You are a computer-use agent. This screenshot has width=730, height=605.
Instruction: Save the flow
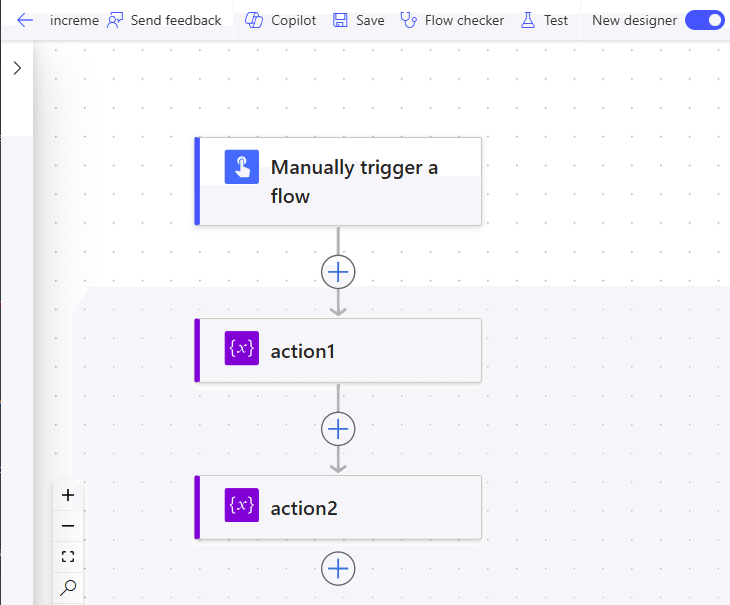tap(358, 20)
